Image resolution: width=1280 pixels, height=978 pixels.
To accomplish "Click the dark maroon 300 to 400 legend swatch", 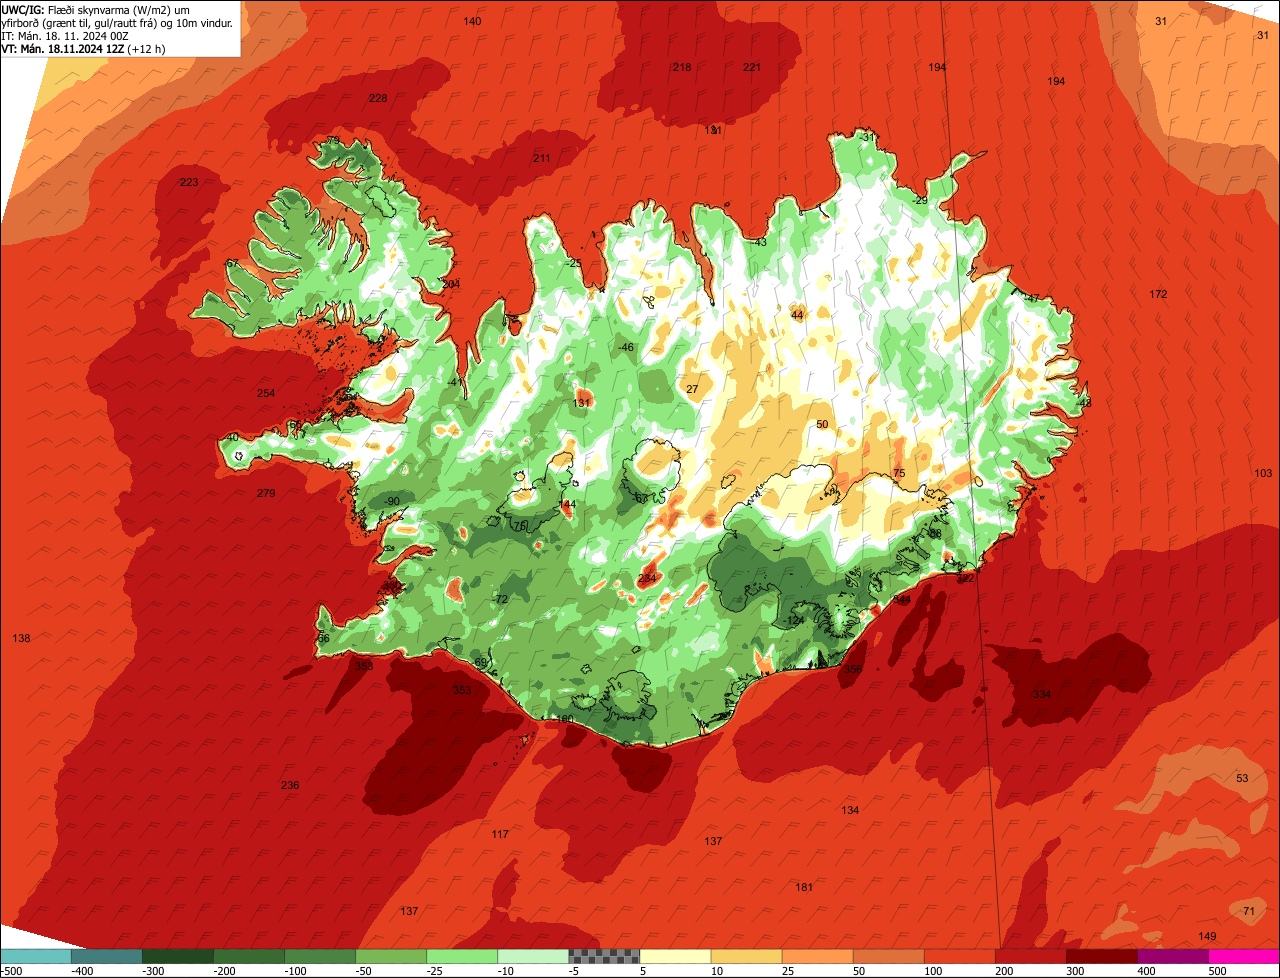I will click(1102, 956).
